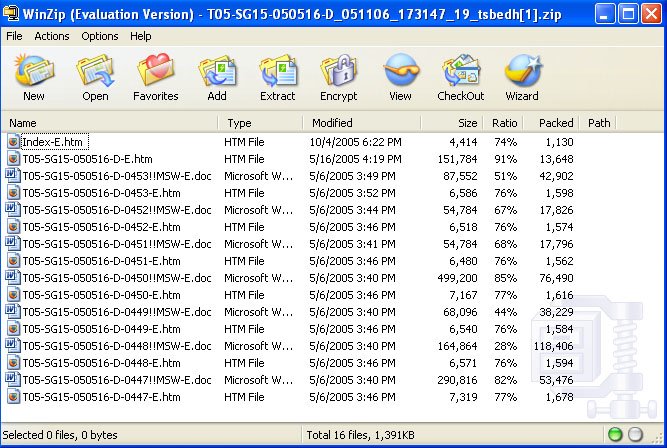
Task: Click the green status light indicator
Action: point(615,434)
